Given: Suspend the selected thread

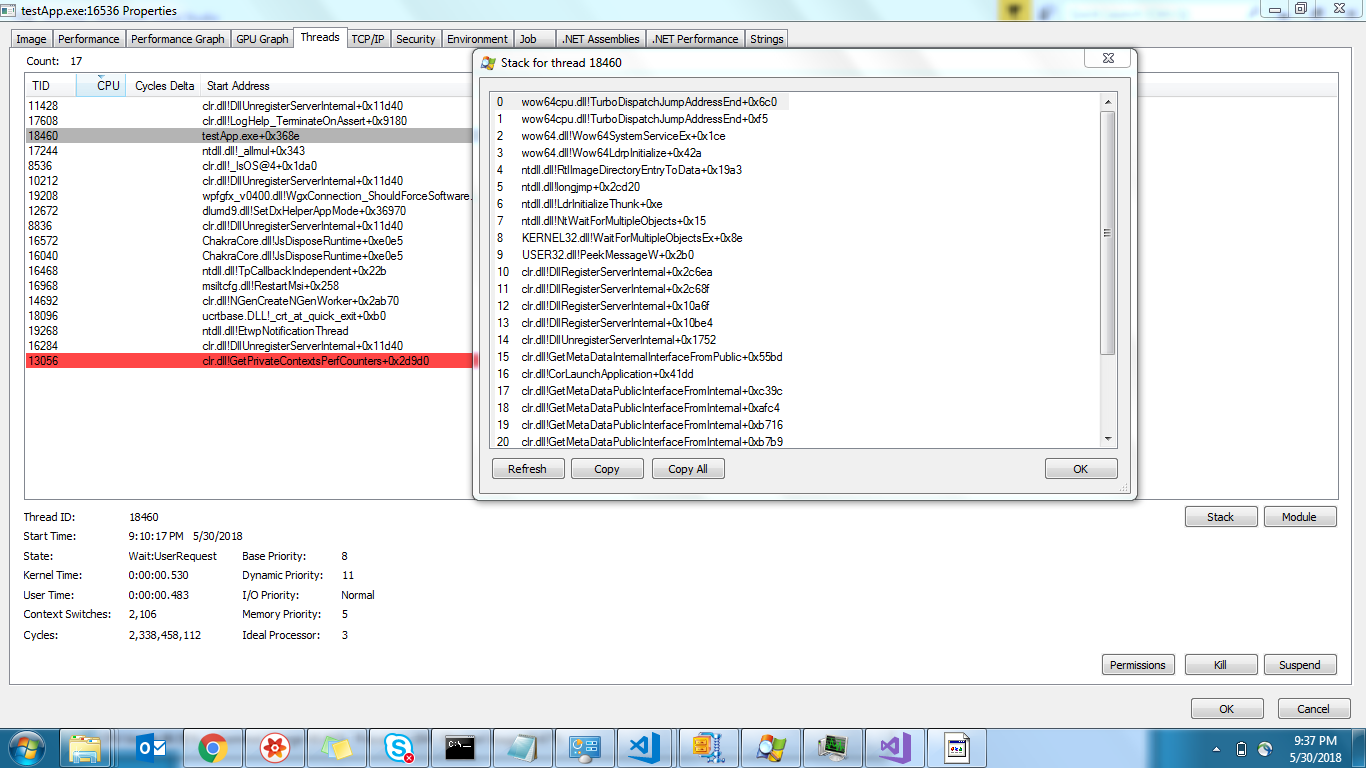Looking at the screenshot, I should pos(1299,664).
